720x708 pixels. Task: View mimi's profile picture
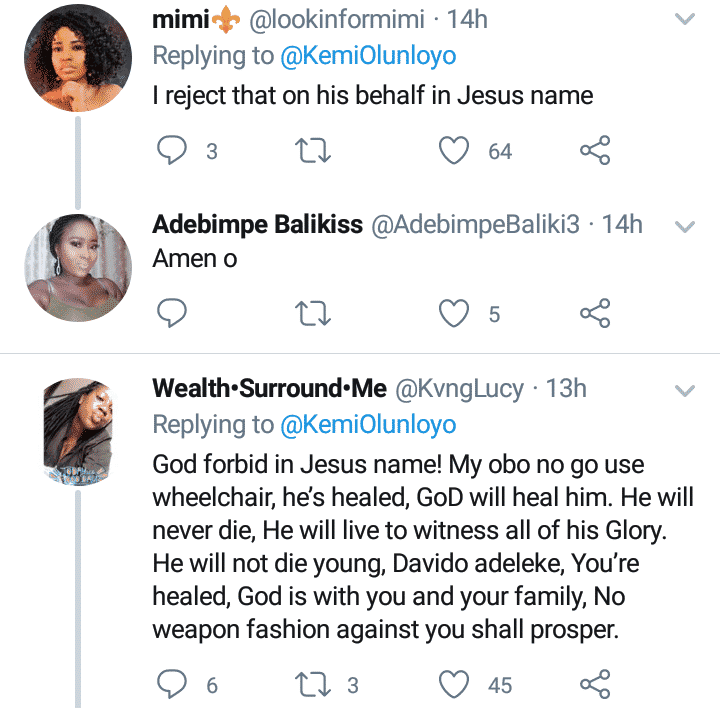coord(78,63)
